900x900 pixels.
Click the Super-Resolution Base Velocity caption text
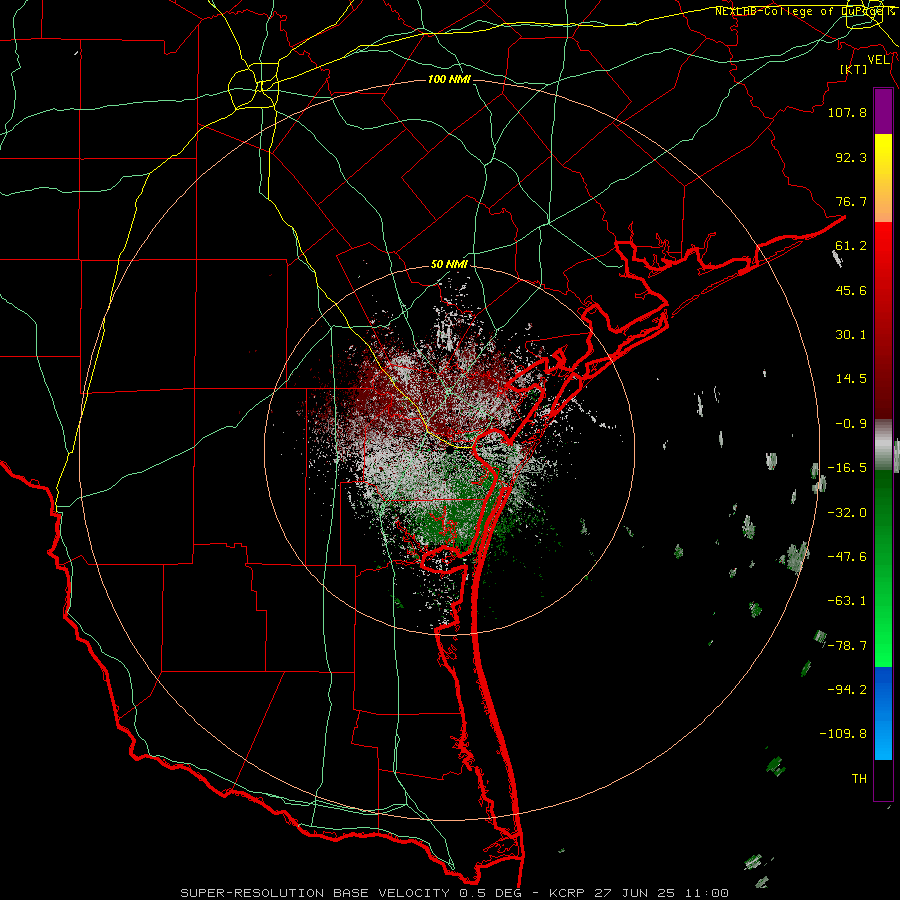(x=454, y=893)
